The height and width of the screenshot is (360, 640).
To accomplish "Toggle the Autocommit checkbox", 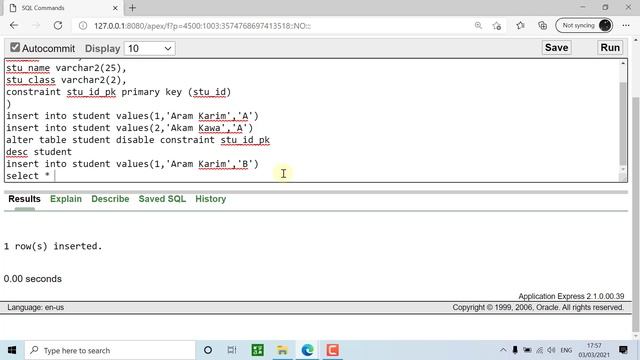I will click(15, 48).
